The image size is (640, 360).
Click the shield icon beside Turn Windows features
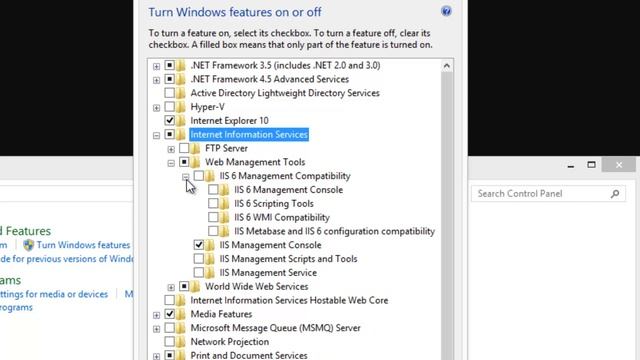coord(28,245)
